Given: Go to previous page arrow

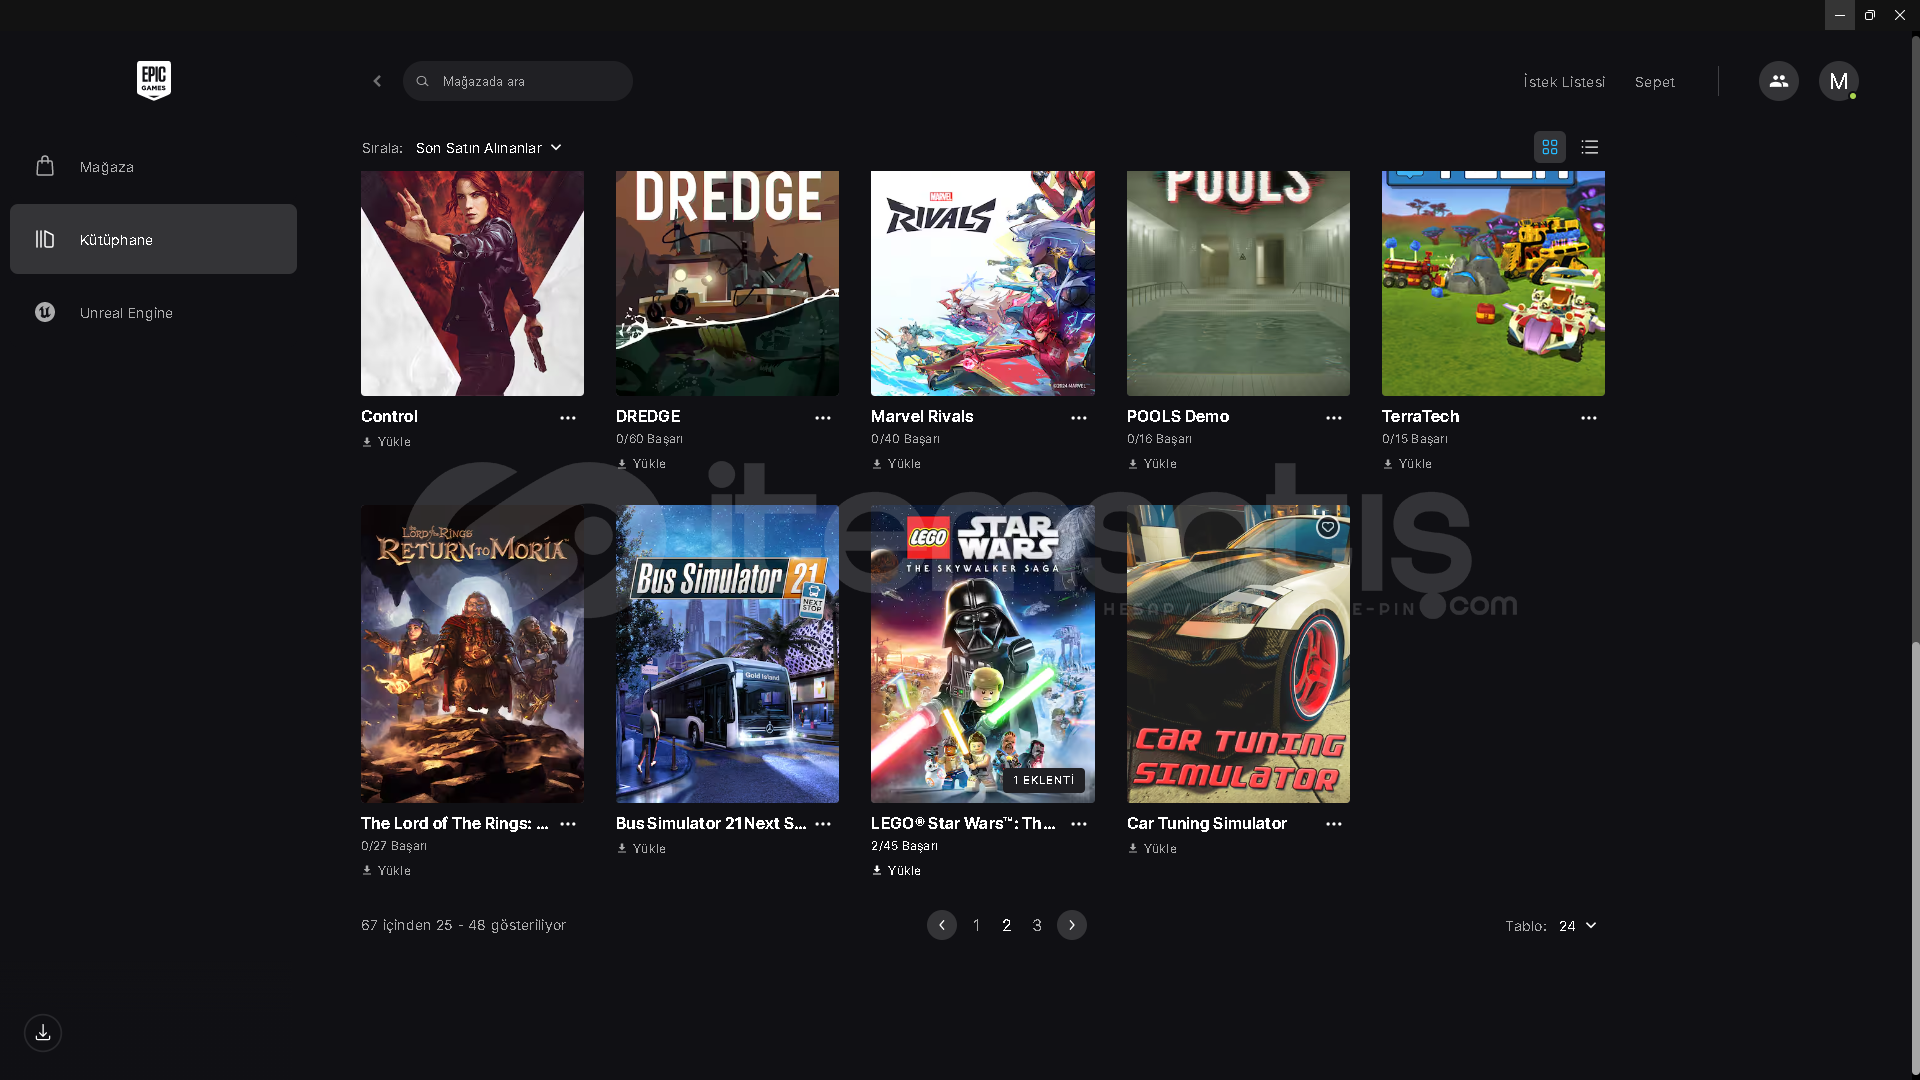Looking at the screenshot, I should click(942, 925).
